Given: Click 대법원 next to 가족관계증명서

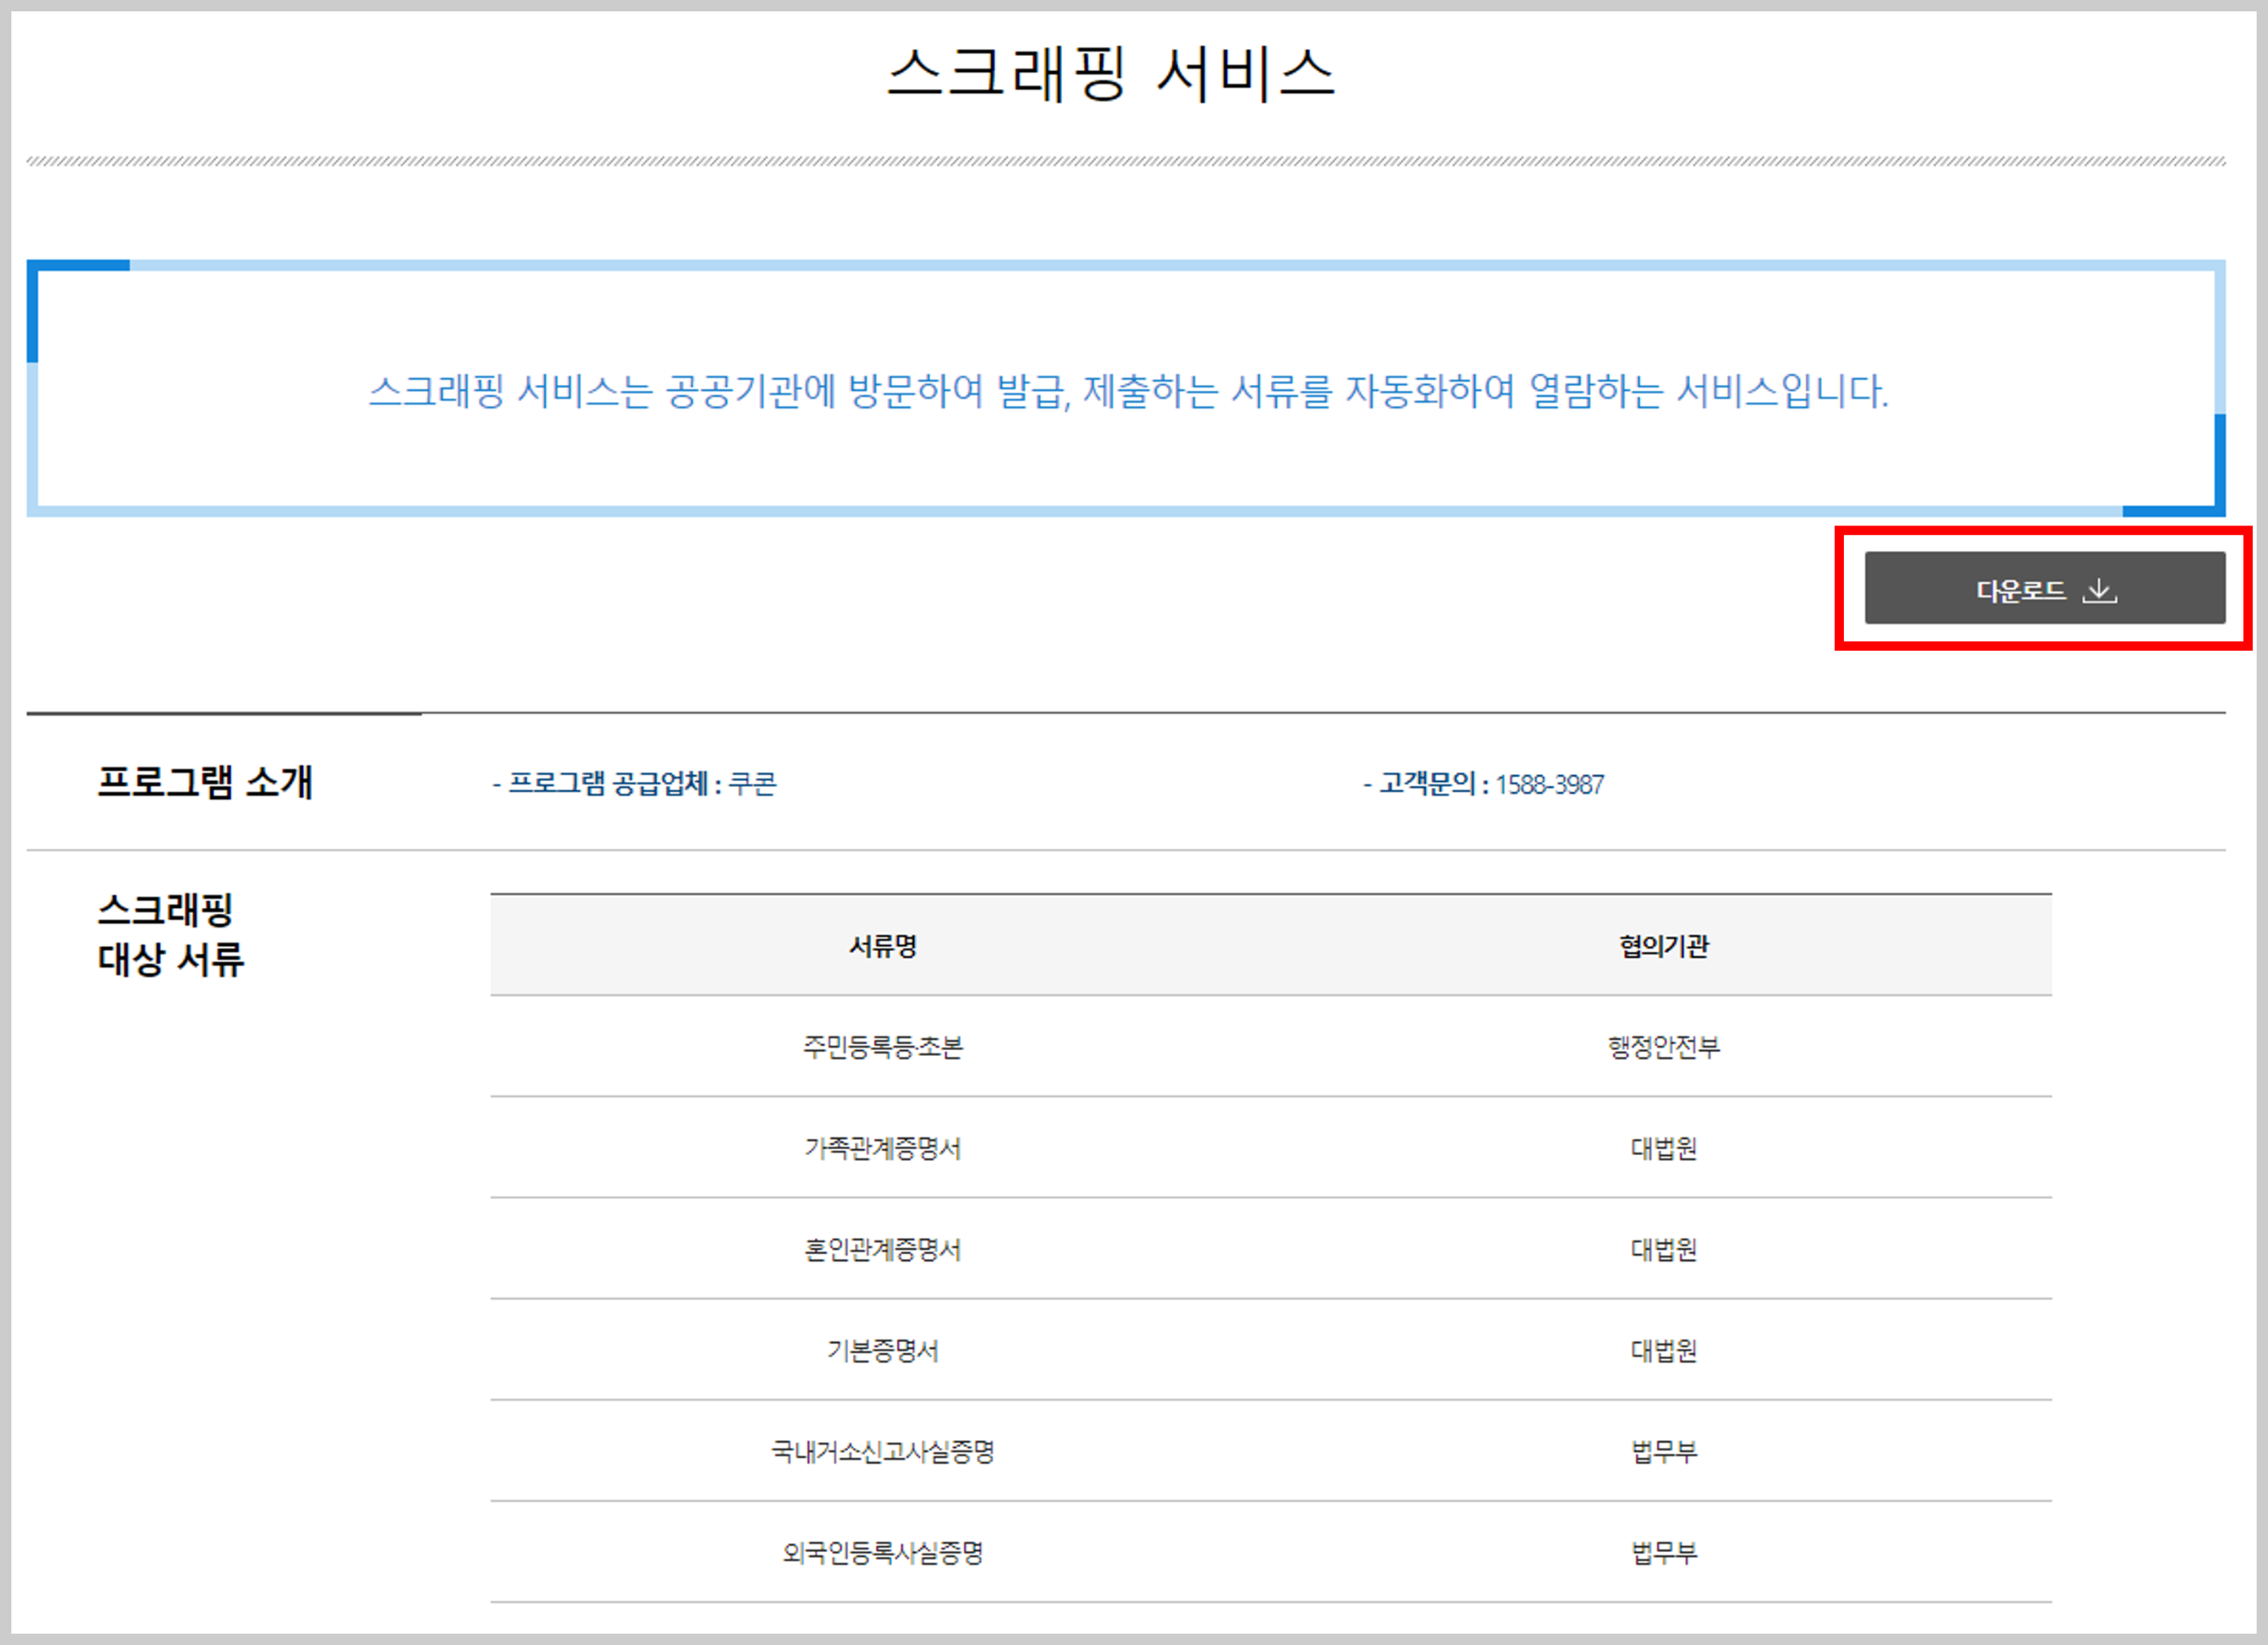Looking at the screenshot, I should point(1664,1148).
